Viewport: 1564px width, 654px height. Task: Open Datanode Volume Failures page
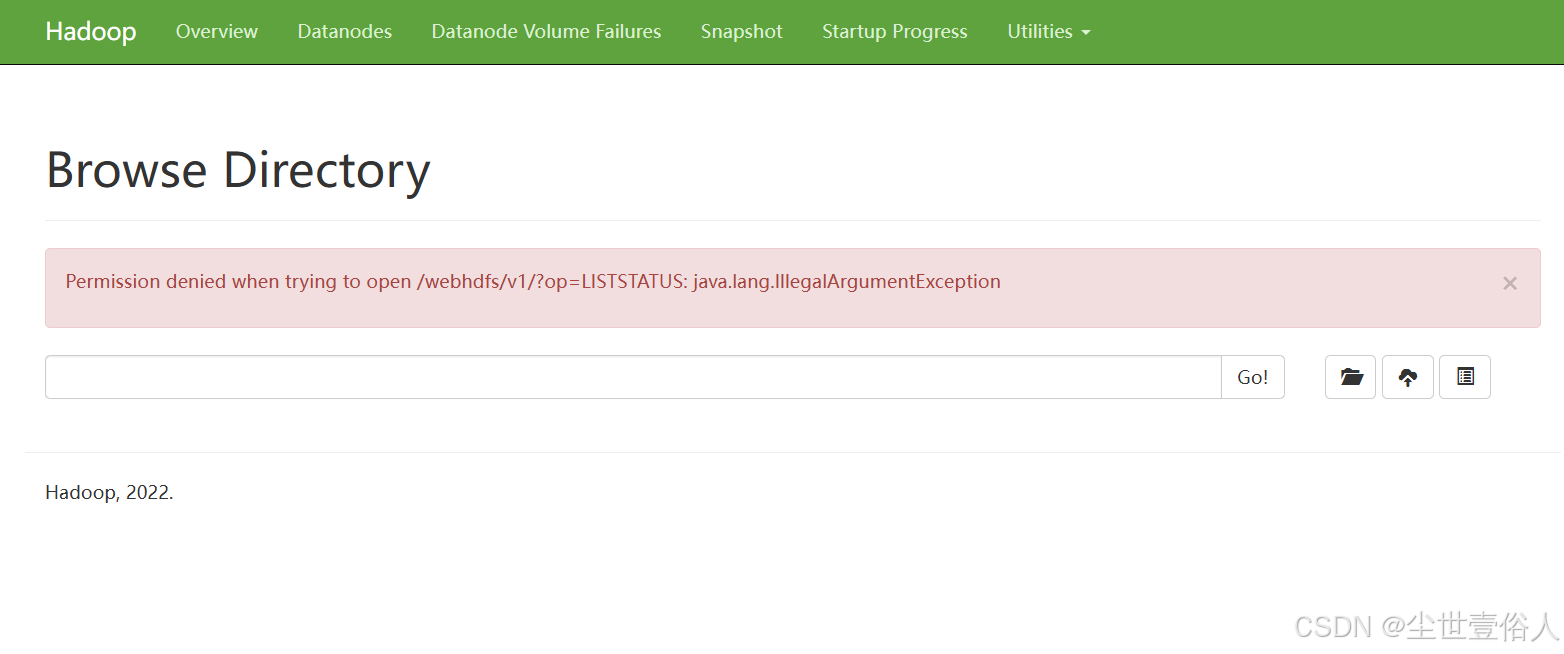click(546, 32)
